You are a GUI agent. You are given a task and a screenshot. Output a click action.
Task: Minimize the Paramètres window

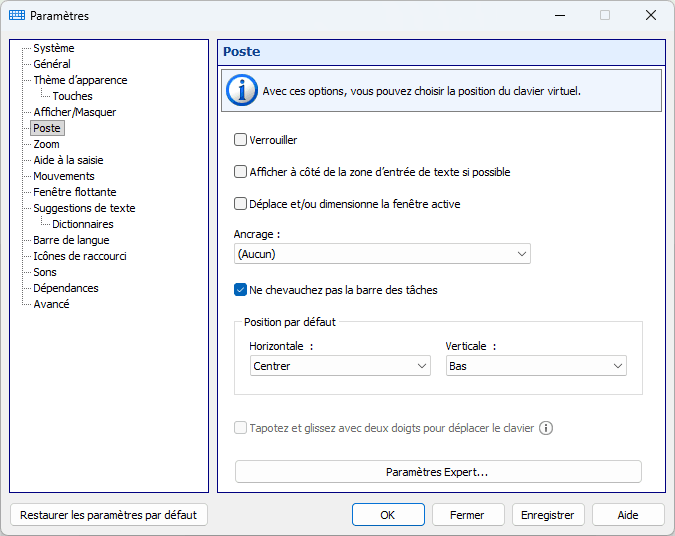pos(560,15)
